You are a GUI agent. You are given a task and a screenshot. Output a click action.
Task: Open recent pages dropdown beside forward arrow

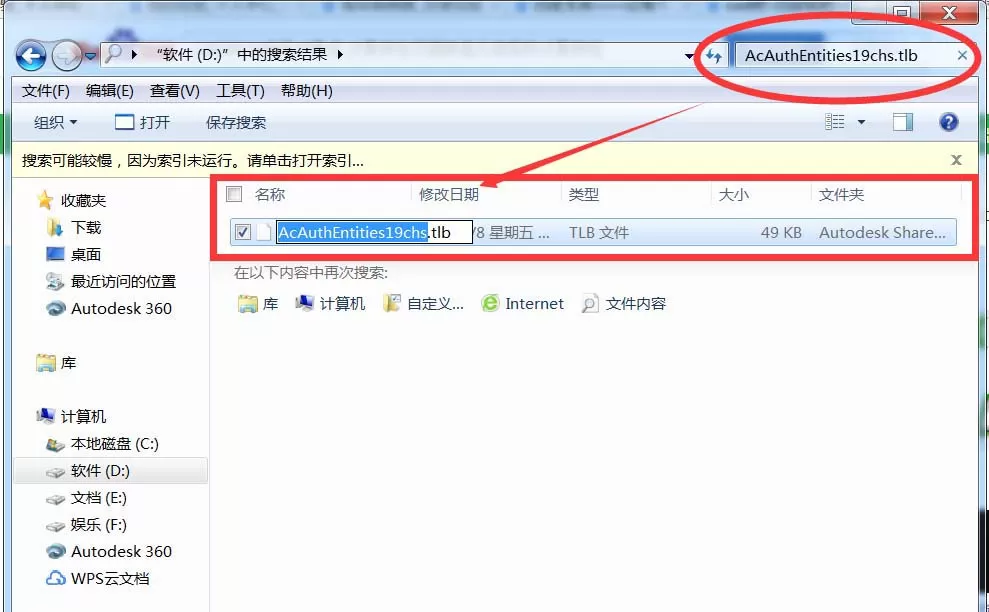click(91, 56)
